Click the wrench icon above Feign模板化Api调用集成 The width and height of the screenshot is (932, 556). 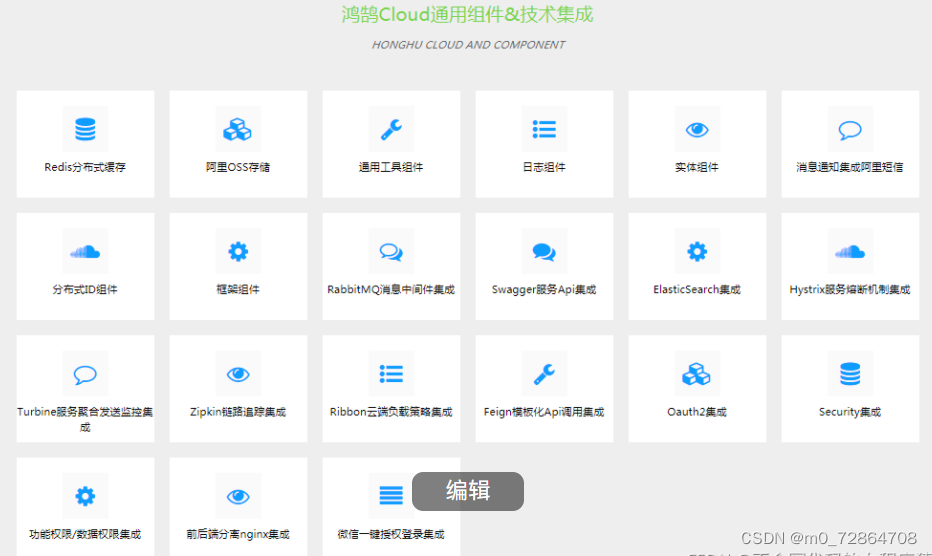click(x=544, y=374)
